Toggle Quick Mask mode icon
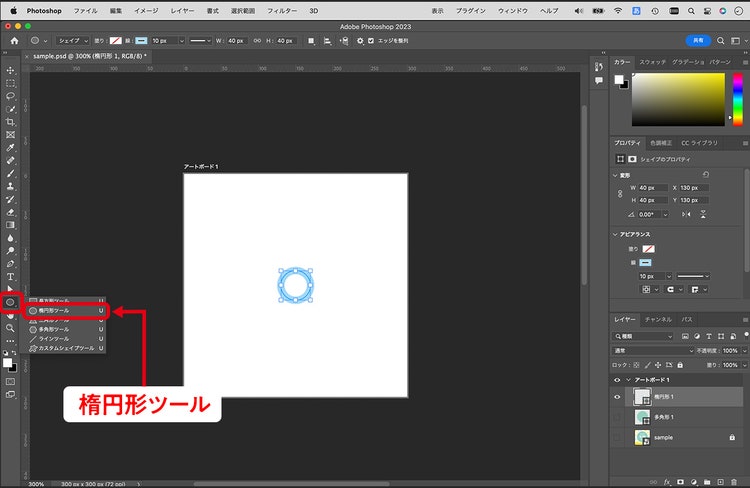 (x=10, y=382)
